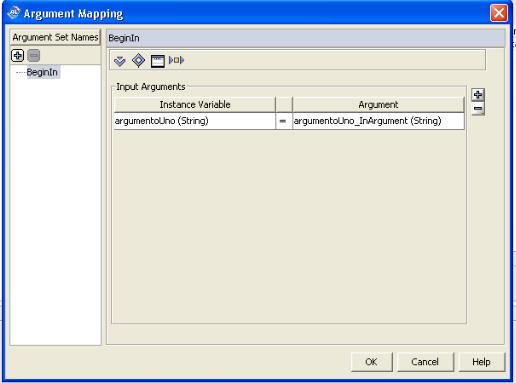Click the window-shaped toolbar icon
Image resolution: width=516 pixels, height=383 pixels.
(x=158, y=61)
